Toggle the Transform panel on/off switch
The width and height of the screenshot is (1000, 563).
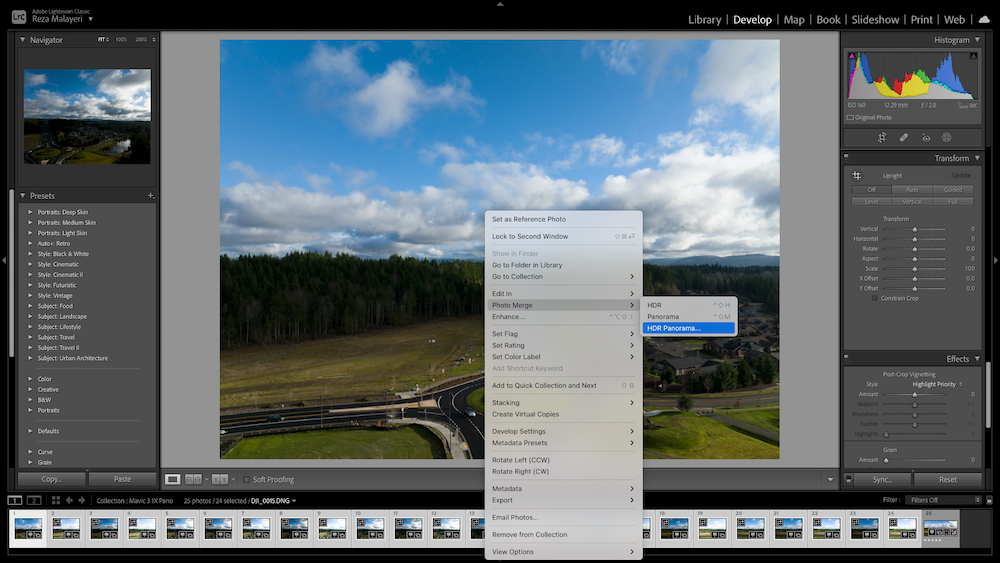[846, 156]
